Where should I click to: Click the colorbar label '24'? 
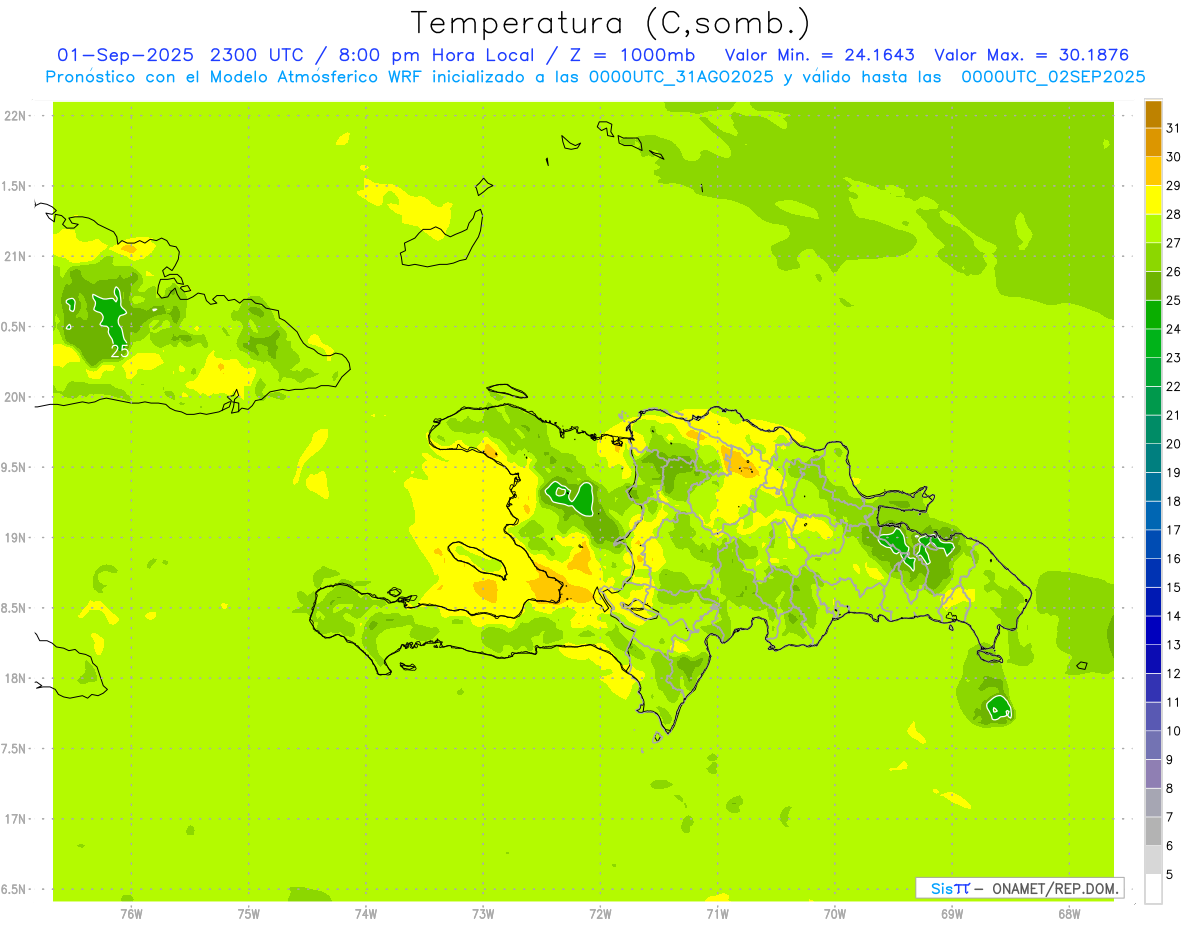(x=1173, y=329)
